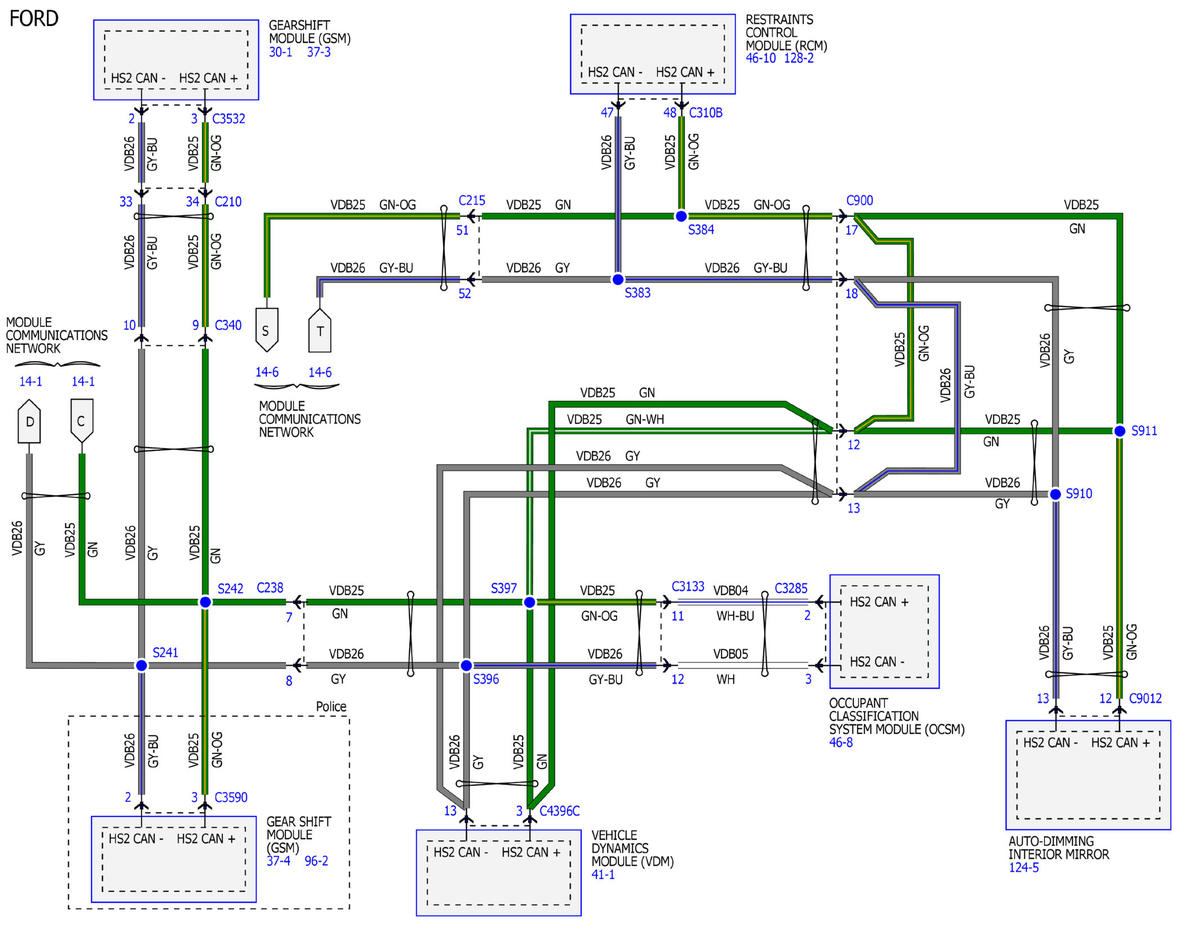1200x927 pixels.
Task: Open page reference 124-5 for Auto-Dimming Mirror
Action: point(1024,868)
